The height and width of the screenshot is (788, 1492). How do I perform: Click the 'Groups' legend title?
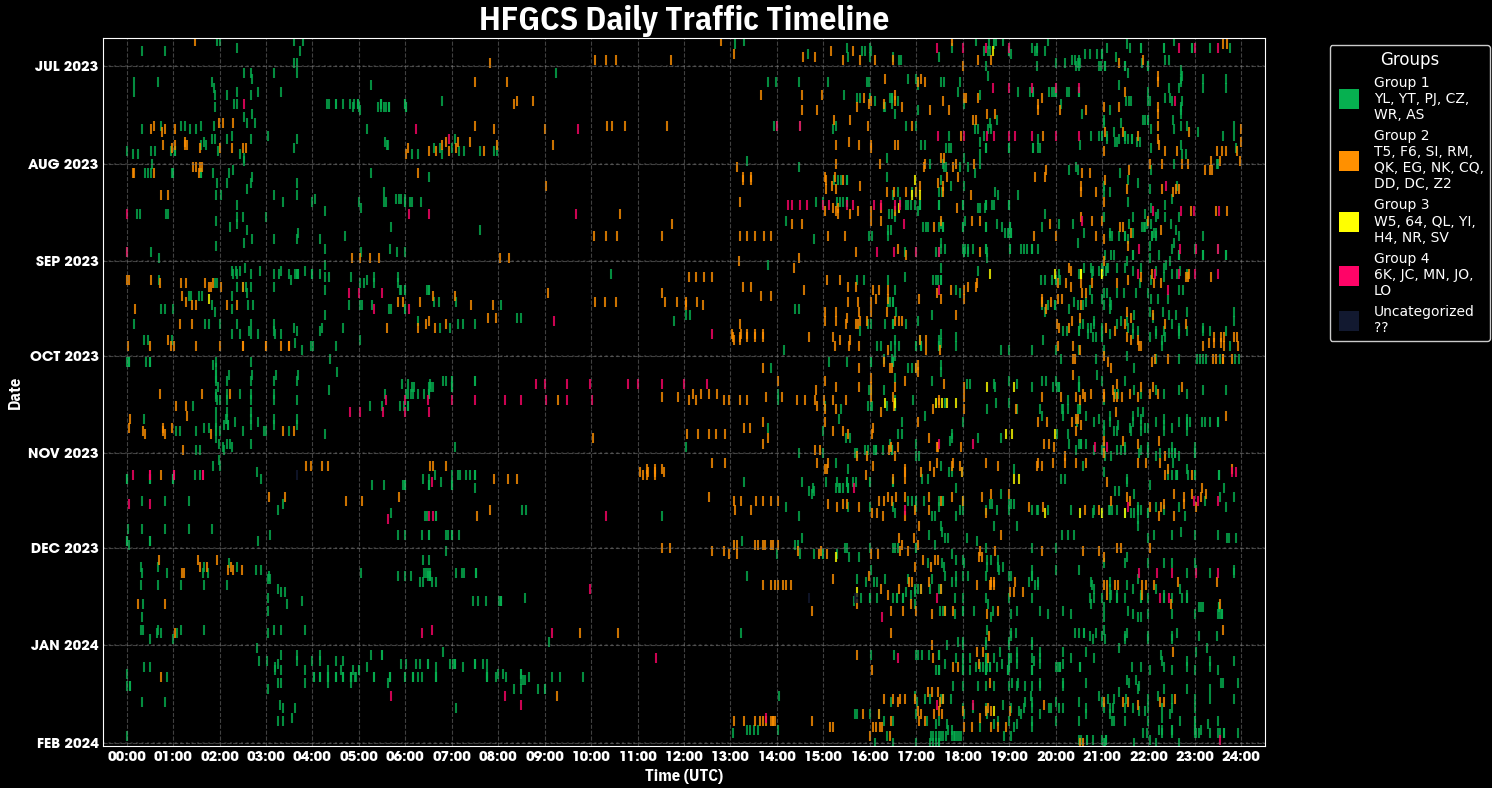1409,59
